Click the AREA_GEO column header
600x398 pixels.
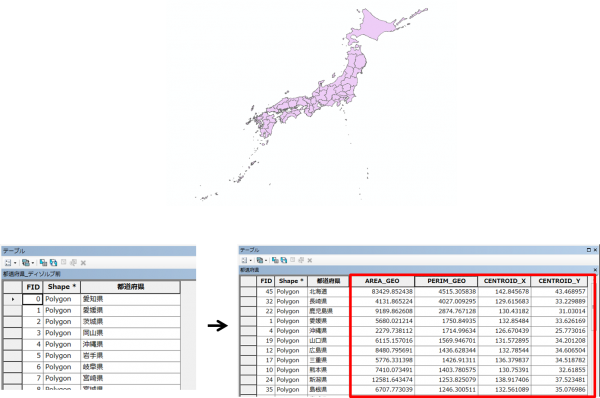coord(382,281)
